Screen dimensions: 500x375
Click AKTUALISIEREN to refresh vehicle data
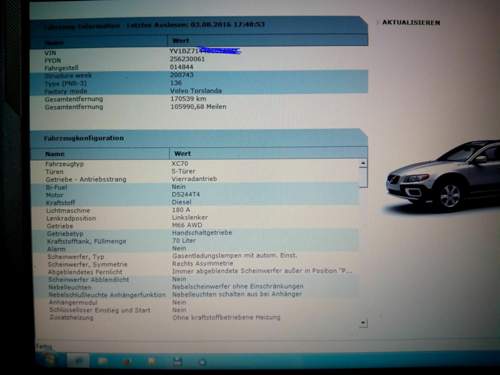[x=411, y=22]
